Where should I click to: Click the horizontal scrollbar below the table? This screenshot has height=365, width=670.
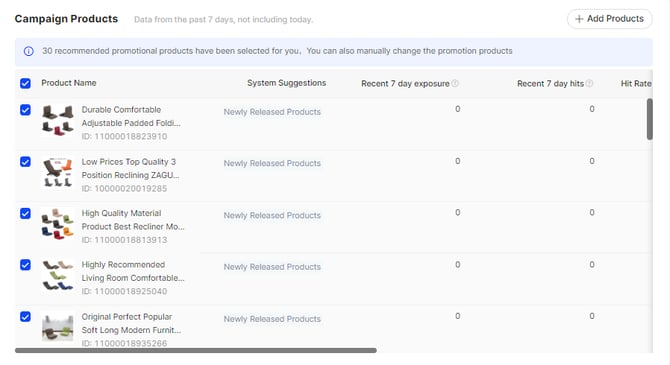(x=196, y=350)
